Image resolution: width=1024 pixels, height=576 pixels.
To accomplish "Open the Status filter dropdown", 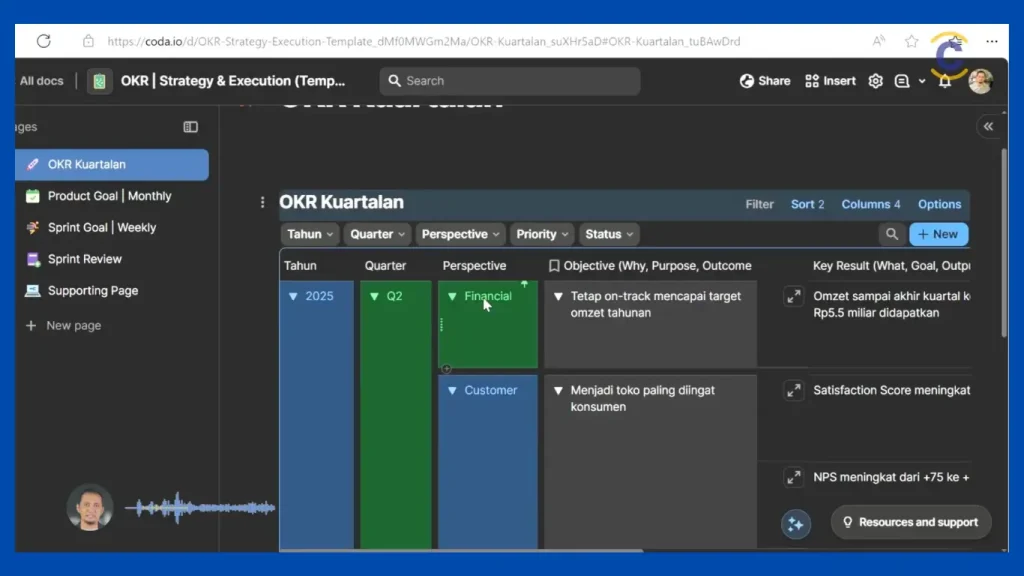I will (609, 234).
